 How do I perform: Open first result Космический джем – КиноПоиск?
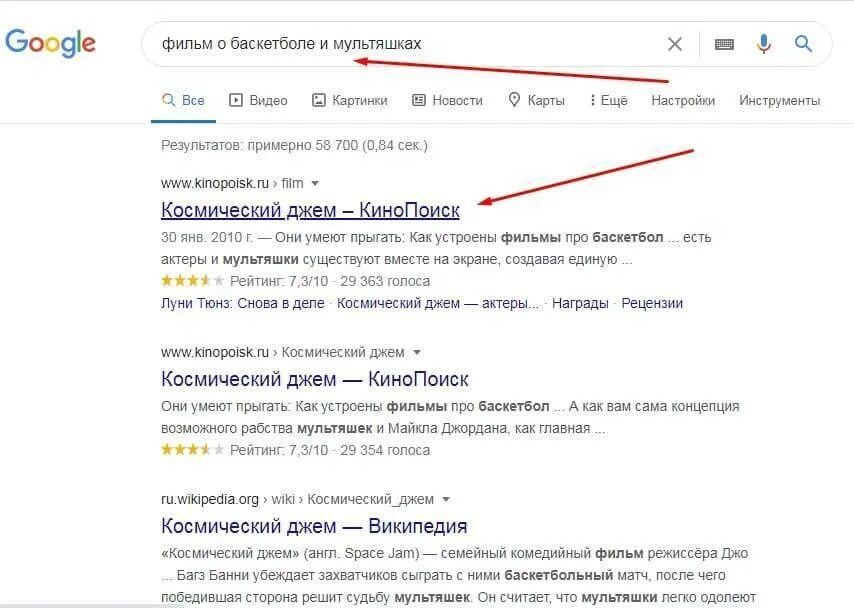pyautogui.click(x=310, y=210)
